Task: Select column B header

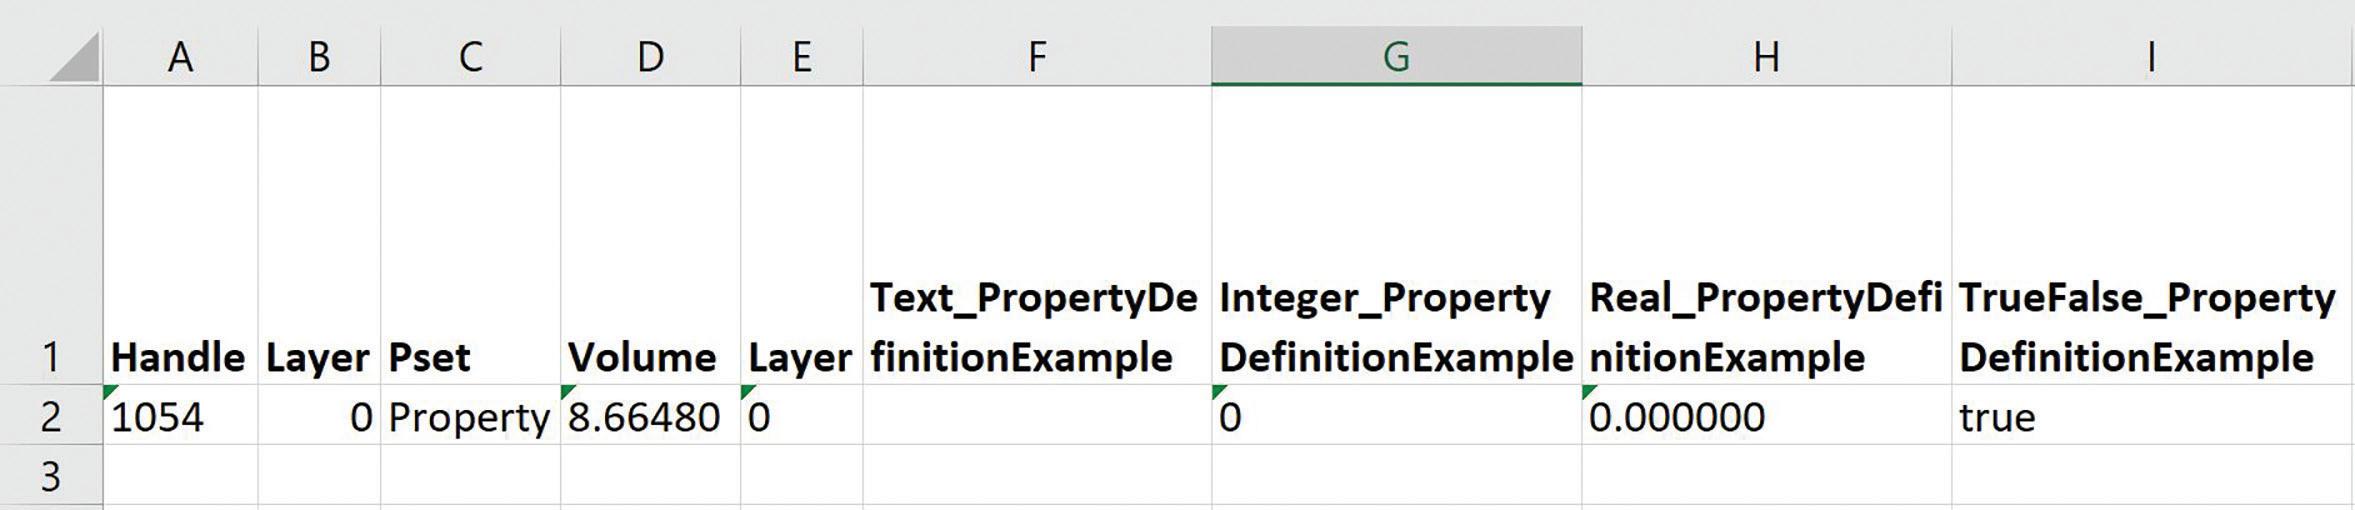Action: [319, 58]
